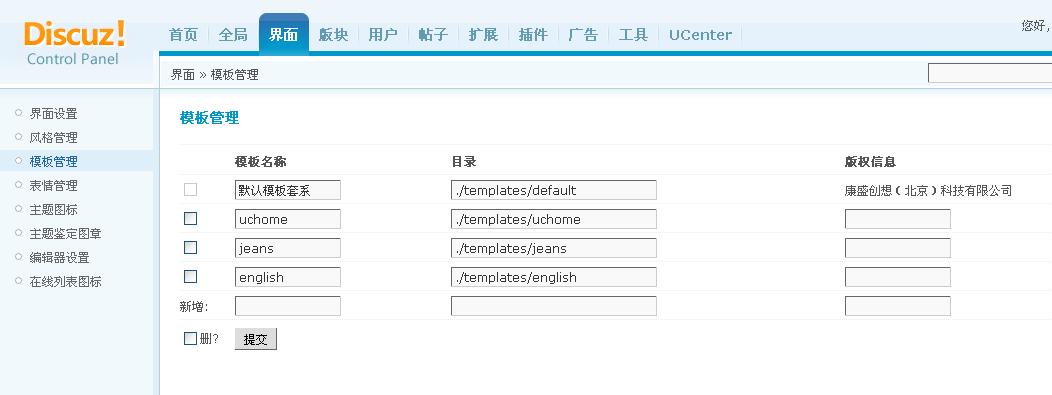This screenshot has width=1052, height=395.
Task: Click the uchome copyright info field
Action: [x=898, y=219]
